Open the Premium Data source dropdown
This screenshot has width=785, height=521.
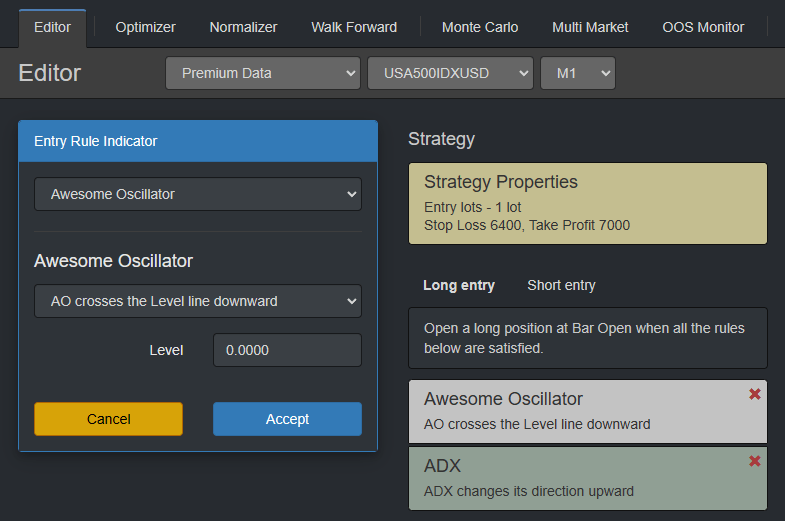pos(262,73)
